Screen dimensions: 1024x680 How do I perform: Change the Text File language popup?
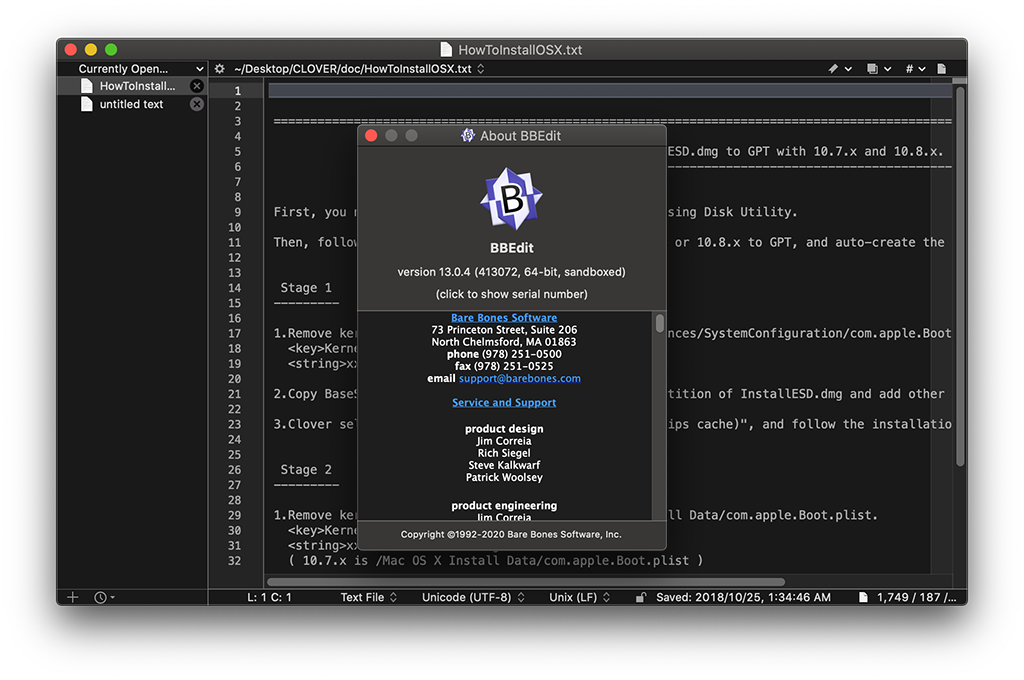[x=368, y=597]
